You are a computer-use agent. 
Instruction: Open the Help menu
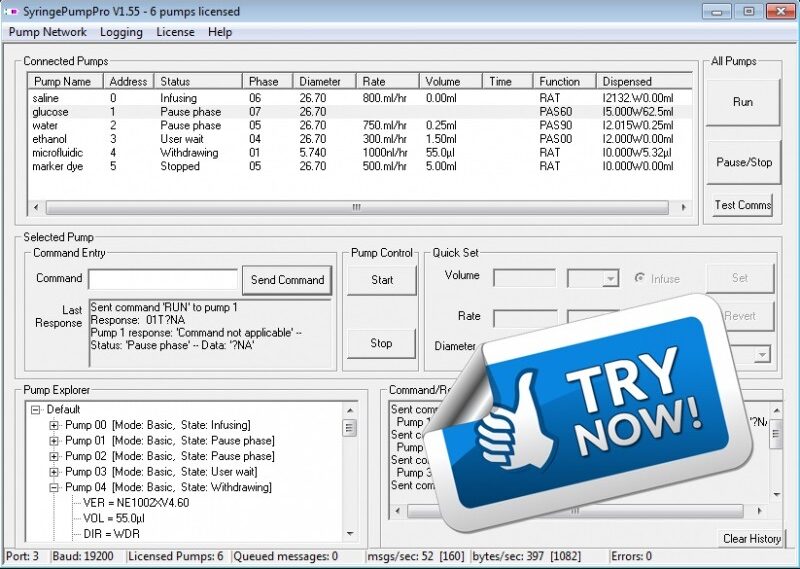220,32
